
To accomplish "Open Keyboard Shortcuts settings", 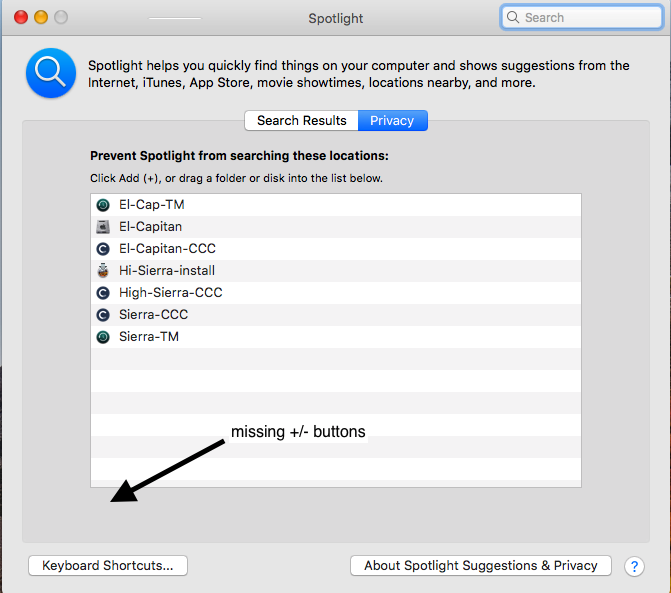I will pyautogui.click(x=108, y=566).
